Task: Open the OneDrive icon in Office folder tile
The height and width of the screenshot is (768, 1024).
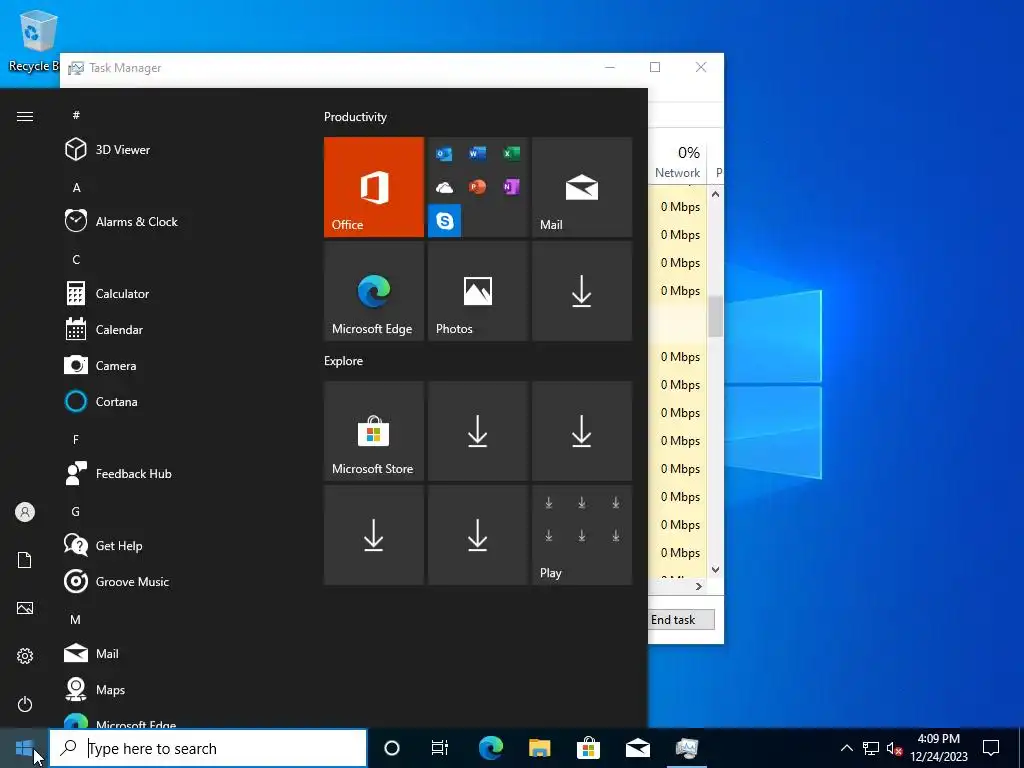Action: pyautogui.click(x=444, y=188)
